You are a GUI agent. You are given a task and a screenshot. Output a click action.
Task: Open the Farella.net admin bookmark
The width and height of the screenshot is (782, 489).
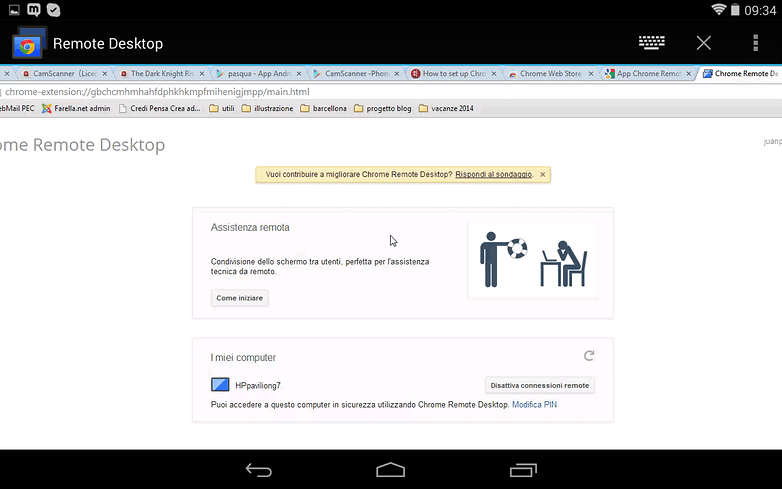[76, 108]
